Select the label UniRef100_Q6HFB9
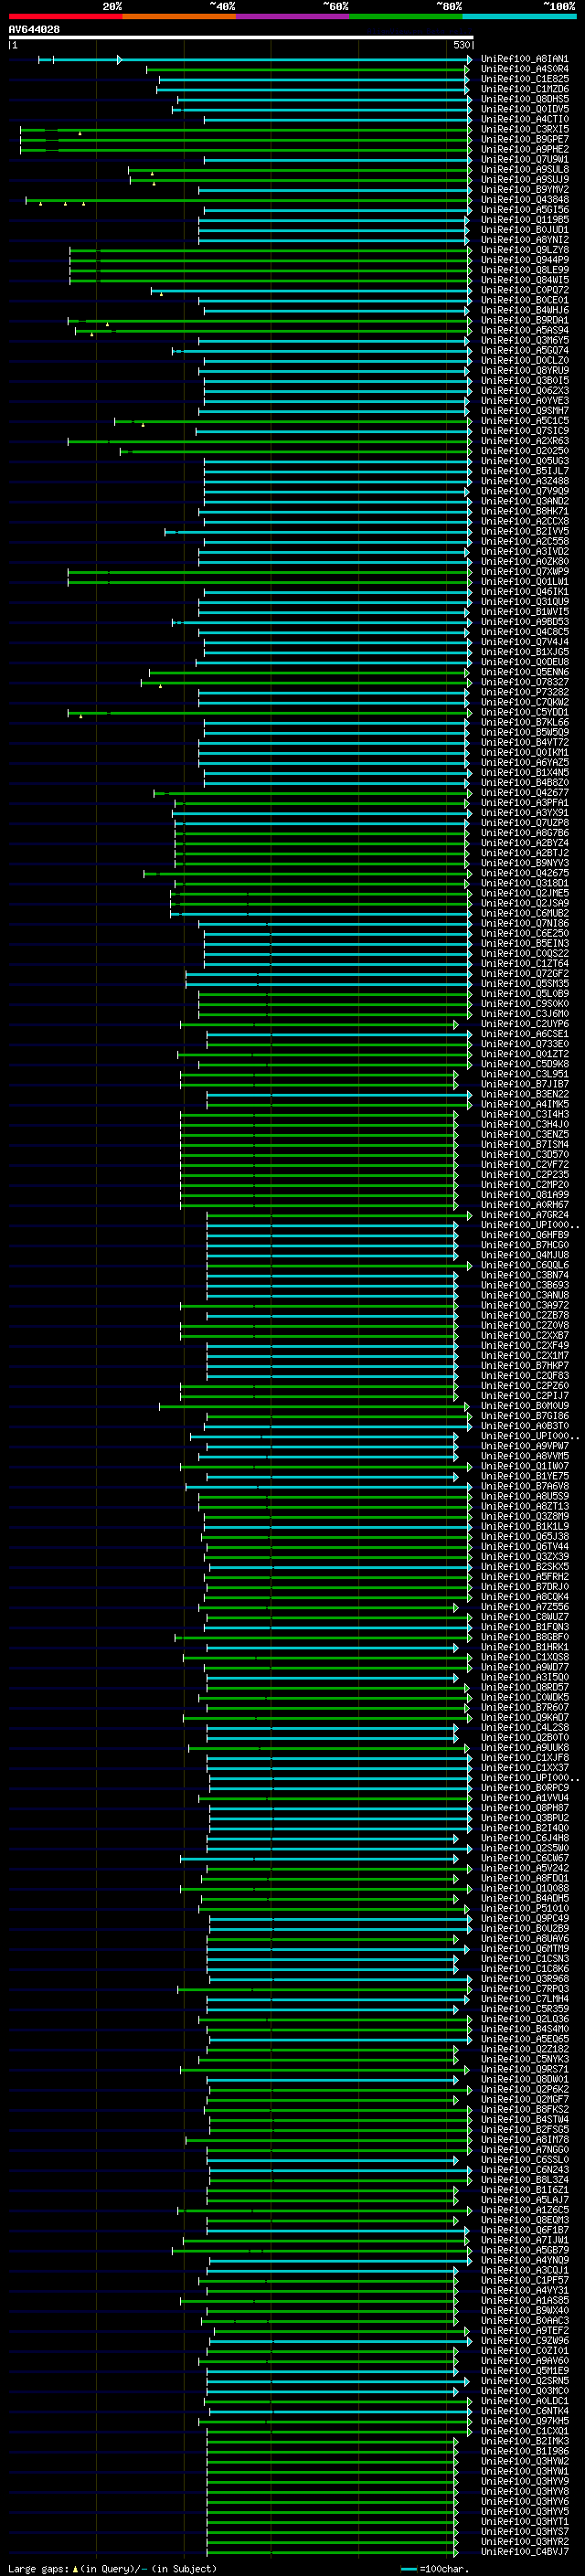Image resolution: width=585 pixels, height=2576 pixels. (x=524, y=1235)
